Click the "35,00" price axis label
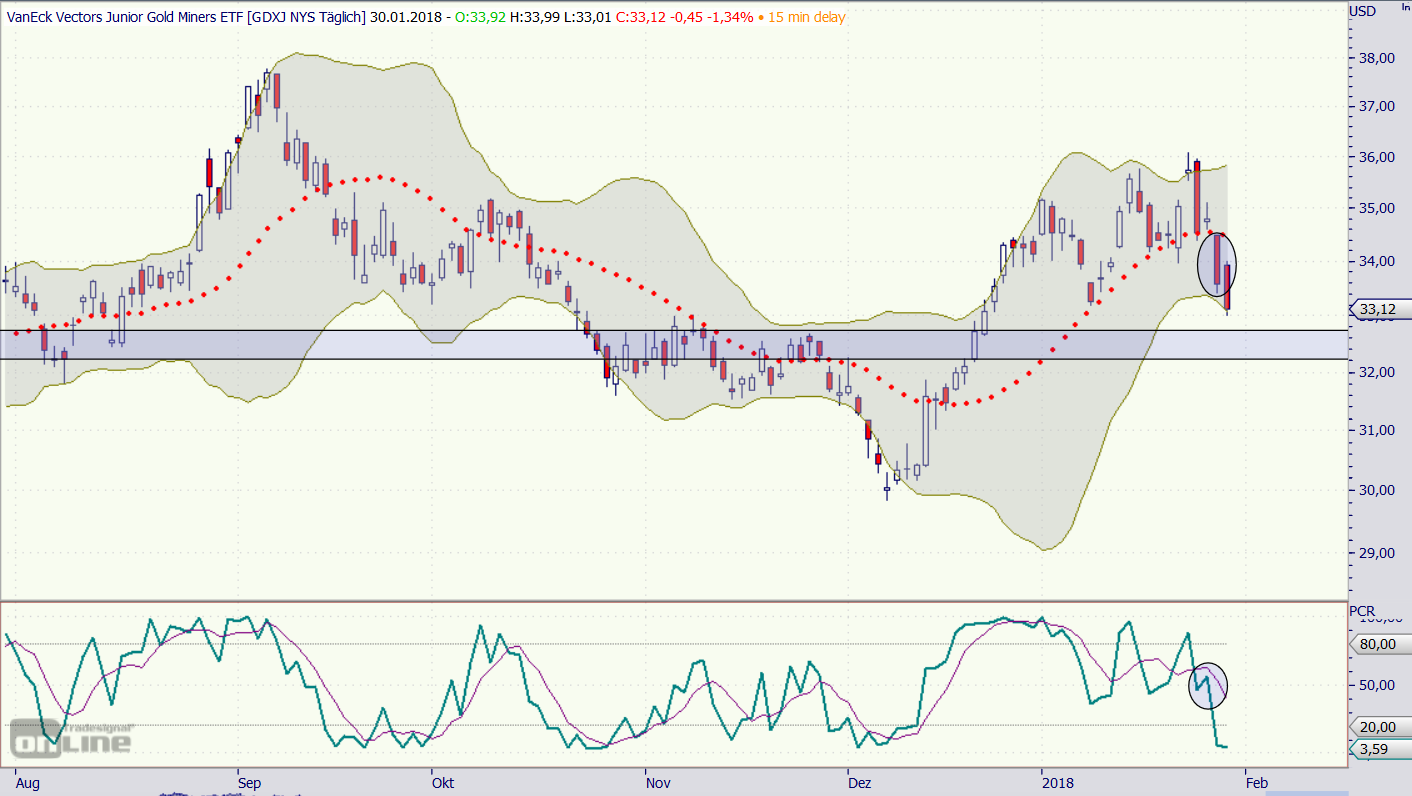Viewport: 1412px width, 796px height. (1375, 208)
